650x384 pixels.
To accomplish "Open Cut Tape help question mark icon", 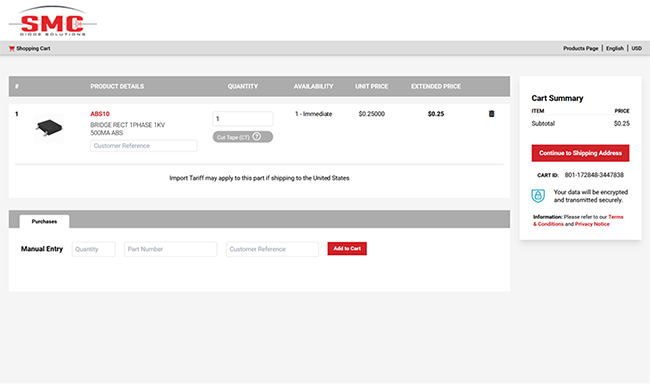I will 257,136.
